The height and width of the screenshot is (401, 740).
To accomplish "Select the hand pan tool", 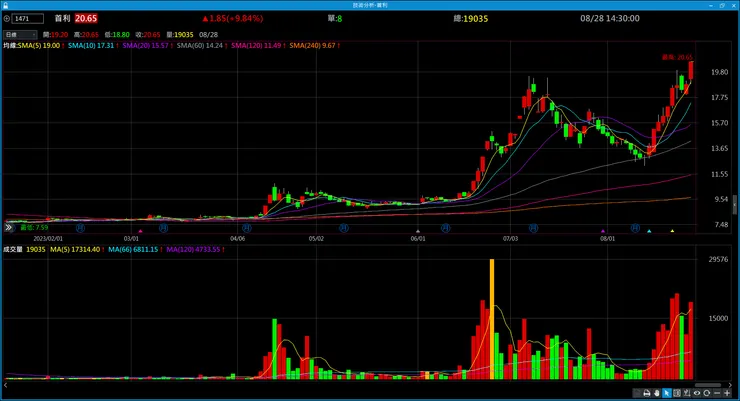I will click(x=657, y=393).
